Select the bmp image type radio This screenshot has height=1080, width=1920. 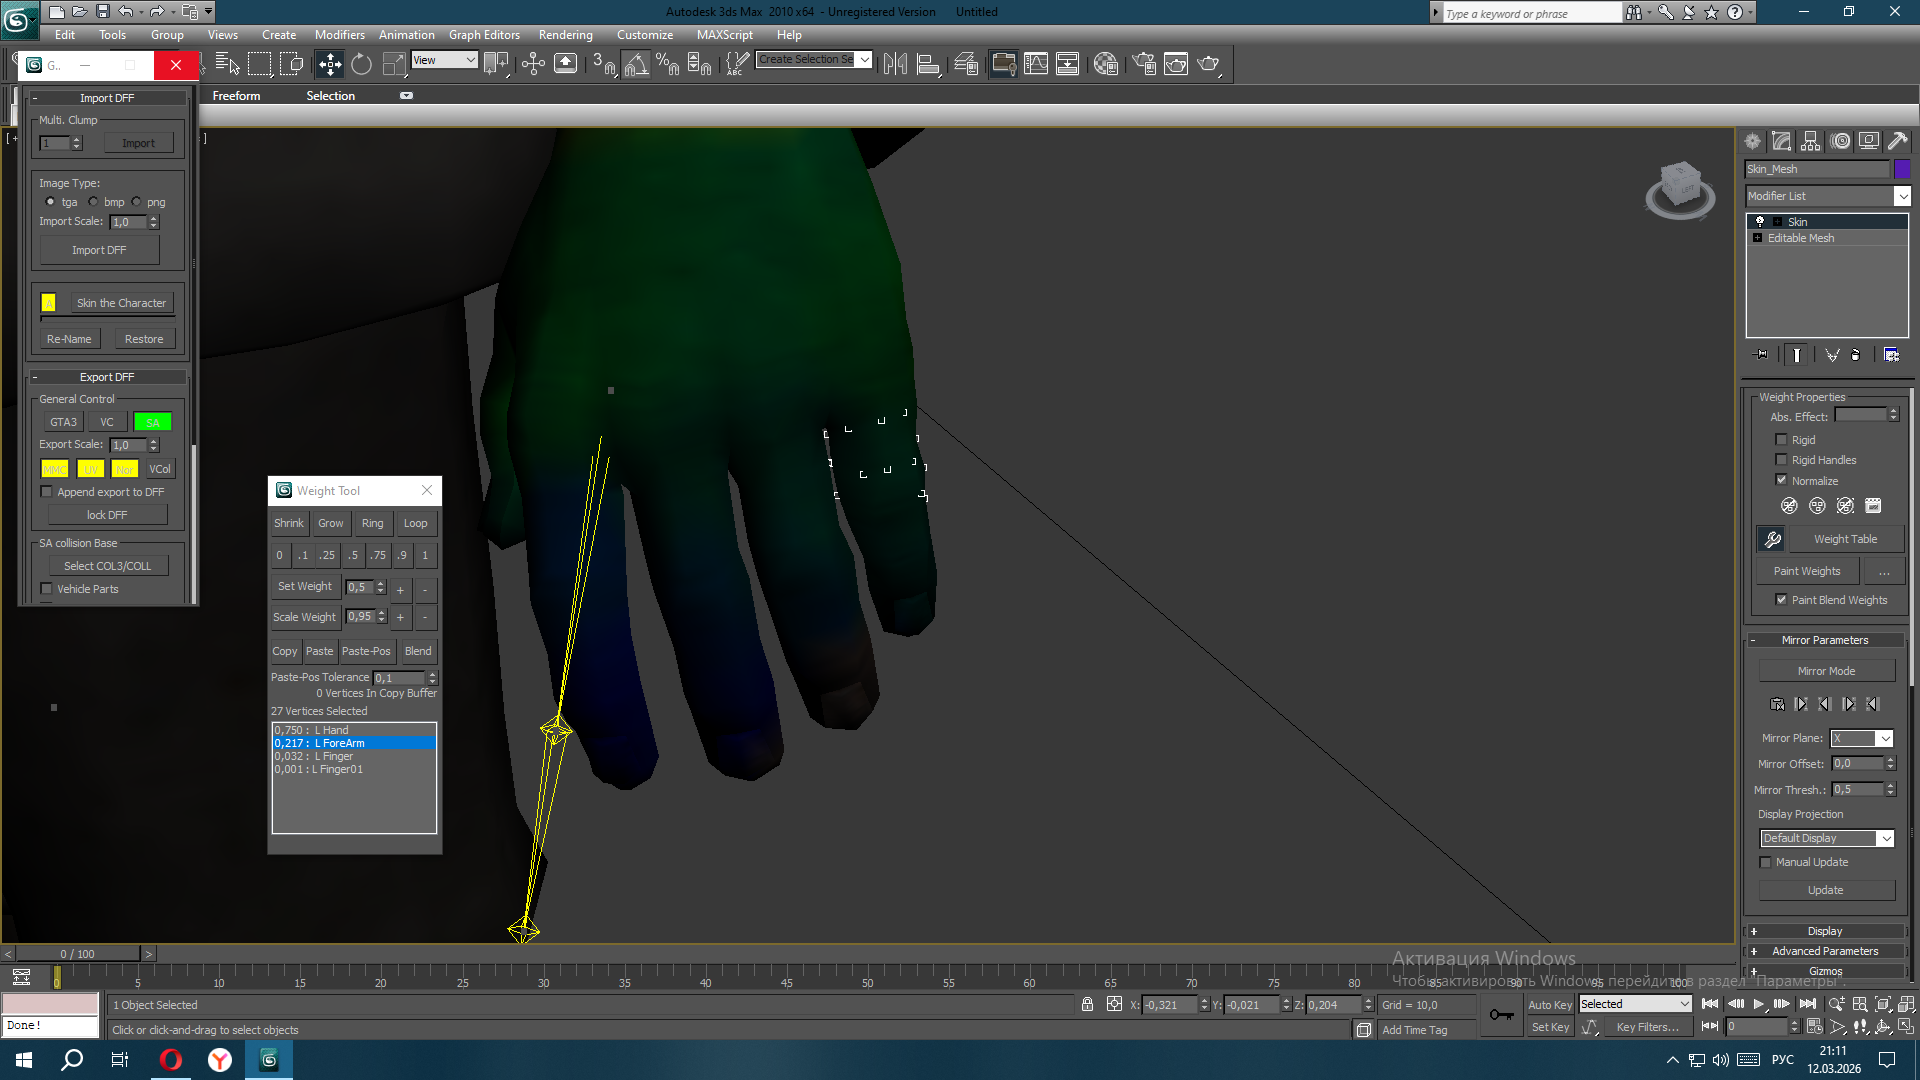point(93,202)
